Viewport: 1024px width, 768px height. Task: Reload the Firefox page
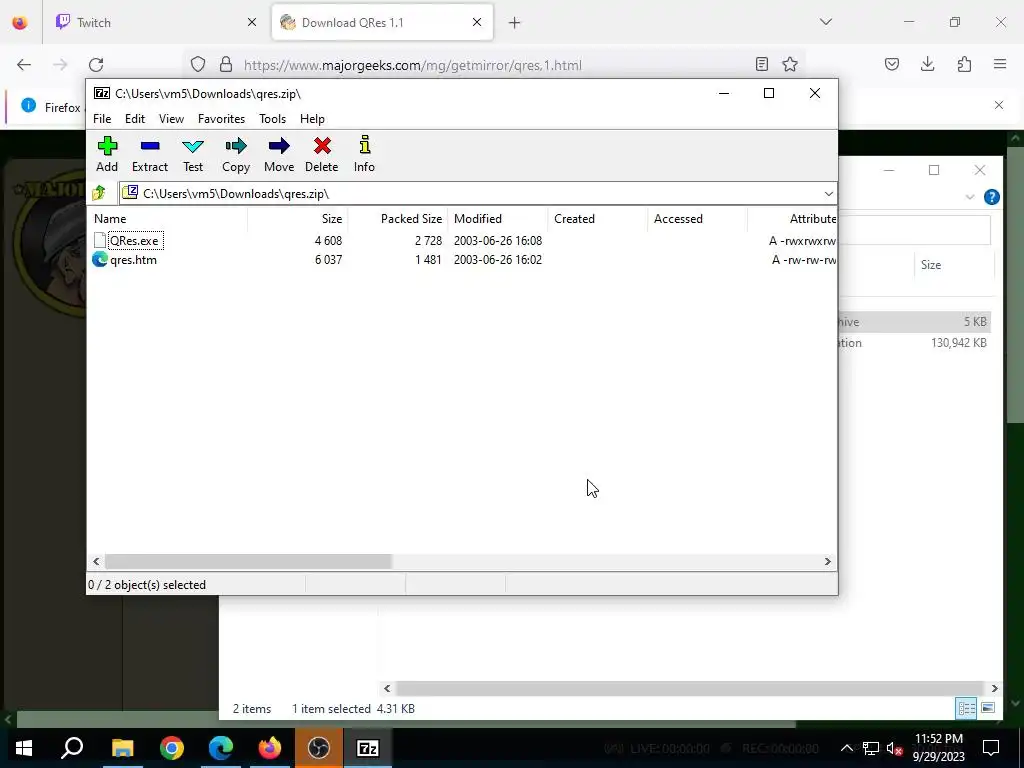[96, 65]
